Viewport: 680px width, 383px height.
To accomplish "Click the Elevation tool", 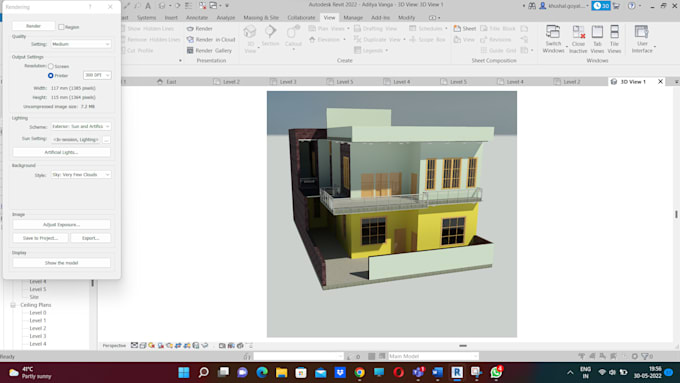I will (327, 39).
